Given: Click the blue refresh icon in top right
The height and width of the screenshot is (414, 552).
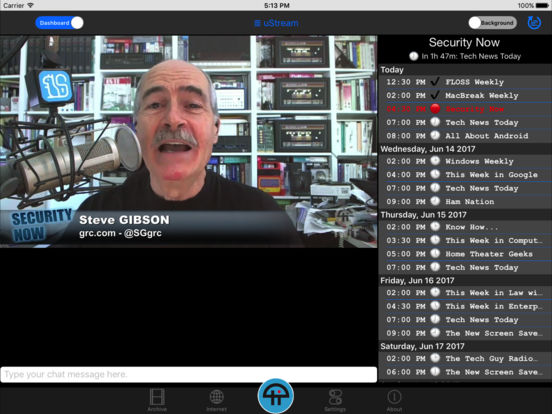Looking at the screenshot, I should pyautogui.click(x=534, y=23).
